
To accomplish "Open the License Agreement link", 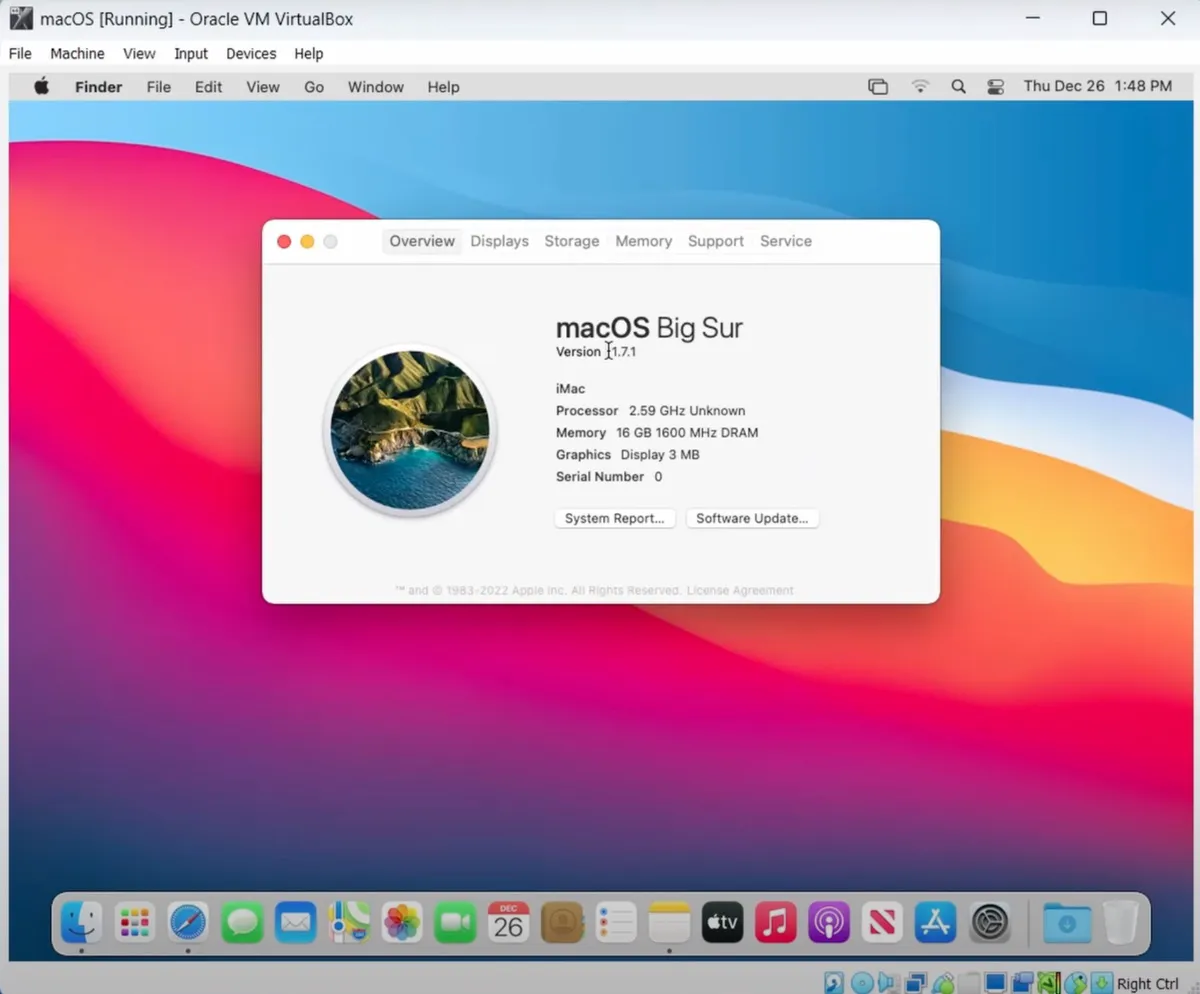I will tap(740, 590).
